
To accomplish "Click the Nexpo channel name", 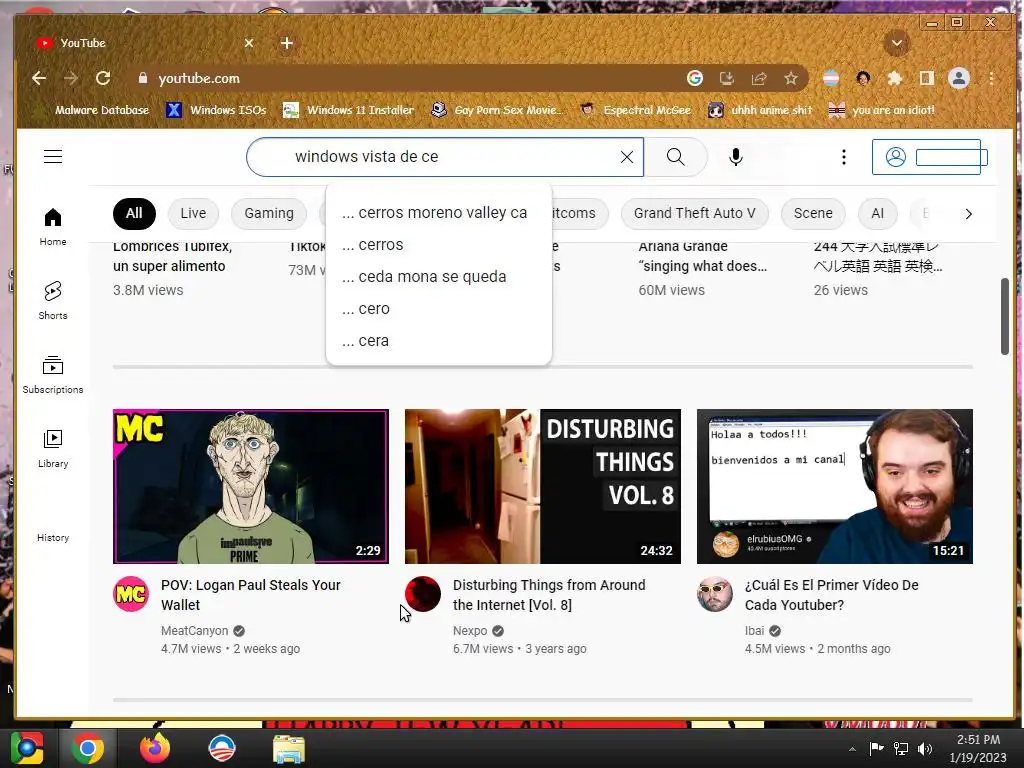I will click(x=470, y=631).
